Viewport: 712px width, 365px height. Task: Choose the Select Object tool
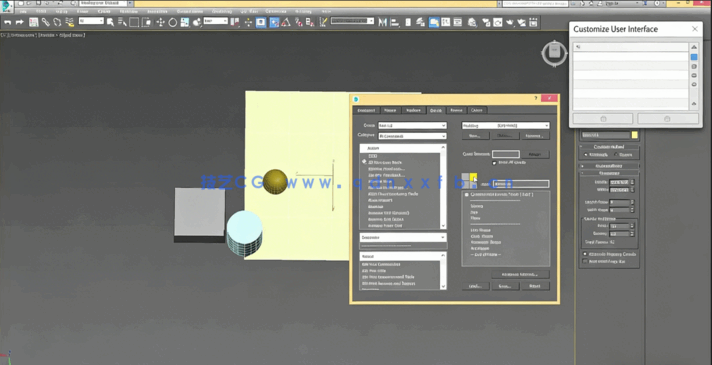(x=110, y=22)
